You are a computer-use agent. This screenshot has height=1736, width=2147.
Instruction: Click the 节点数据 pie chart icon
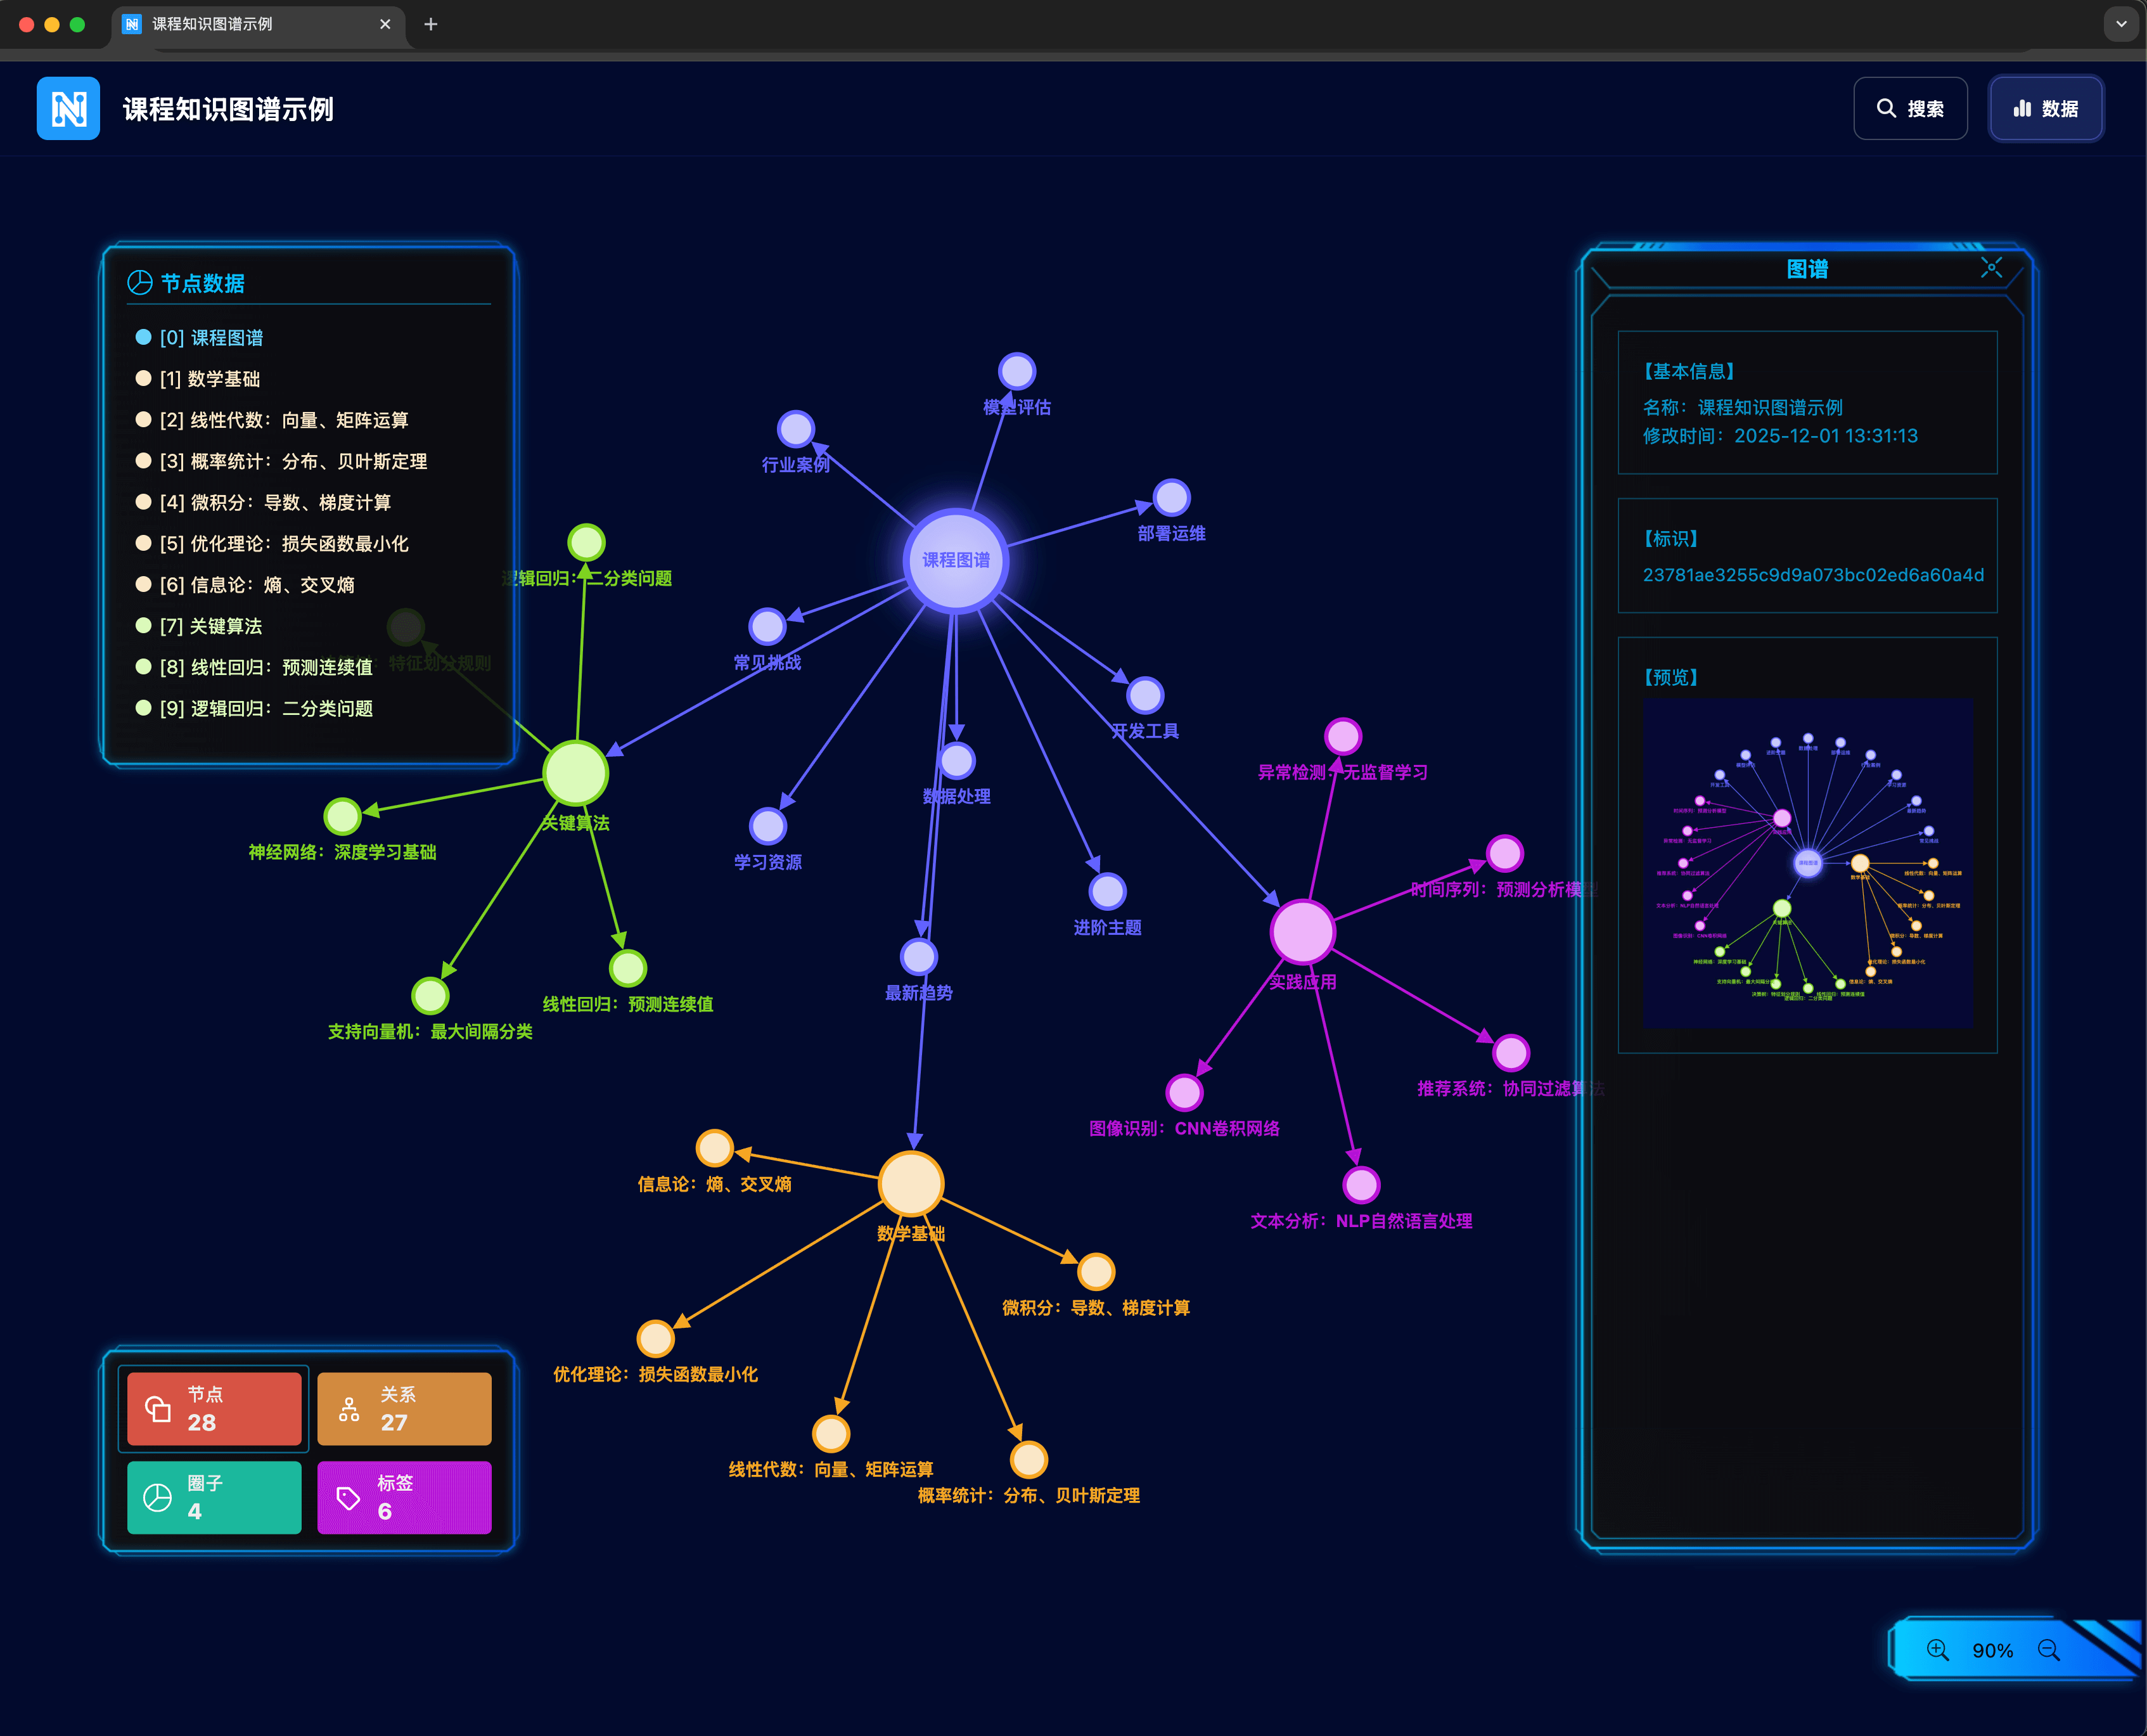click(140, 283)
